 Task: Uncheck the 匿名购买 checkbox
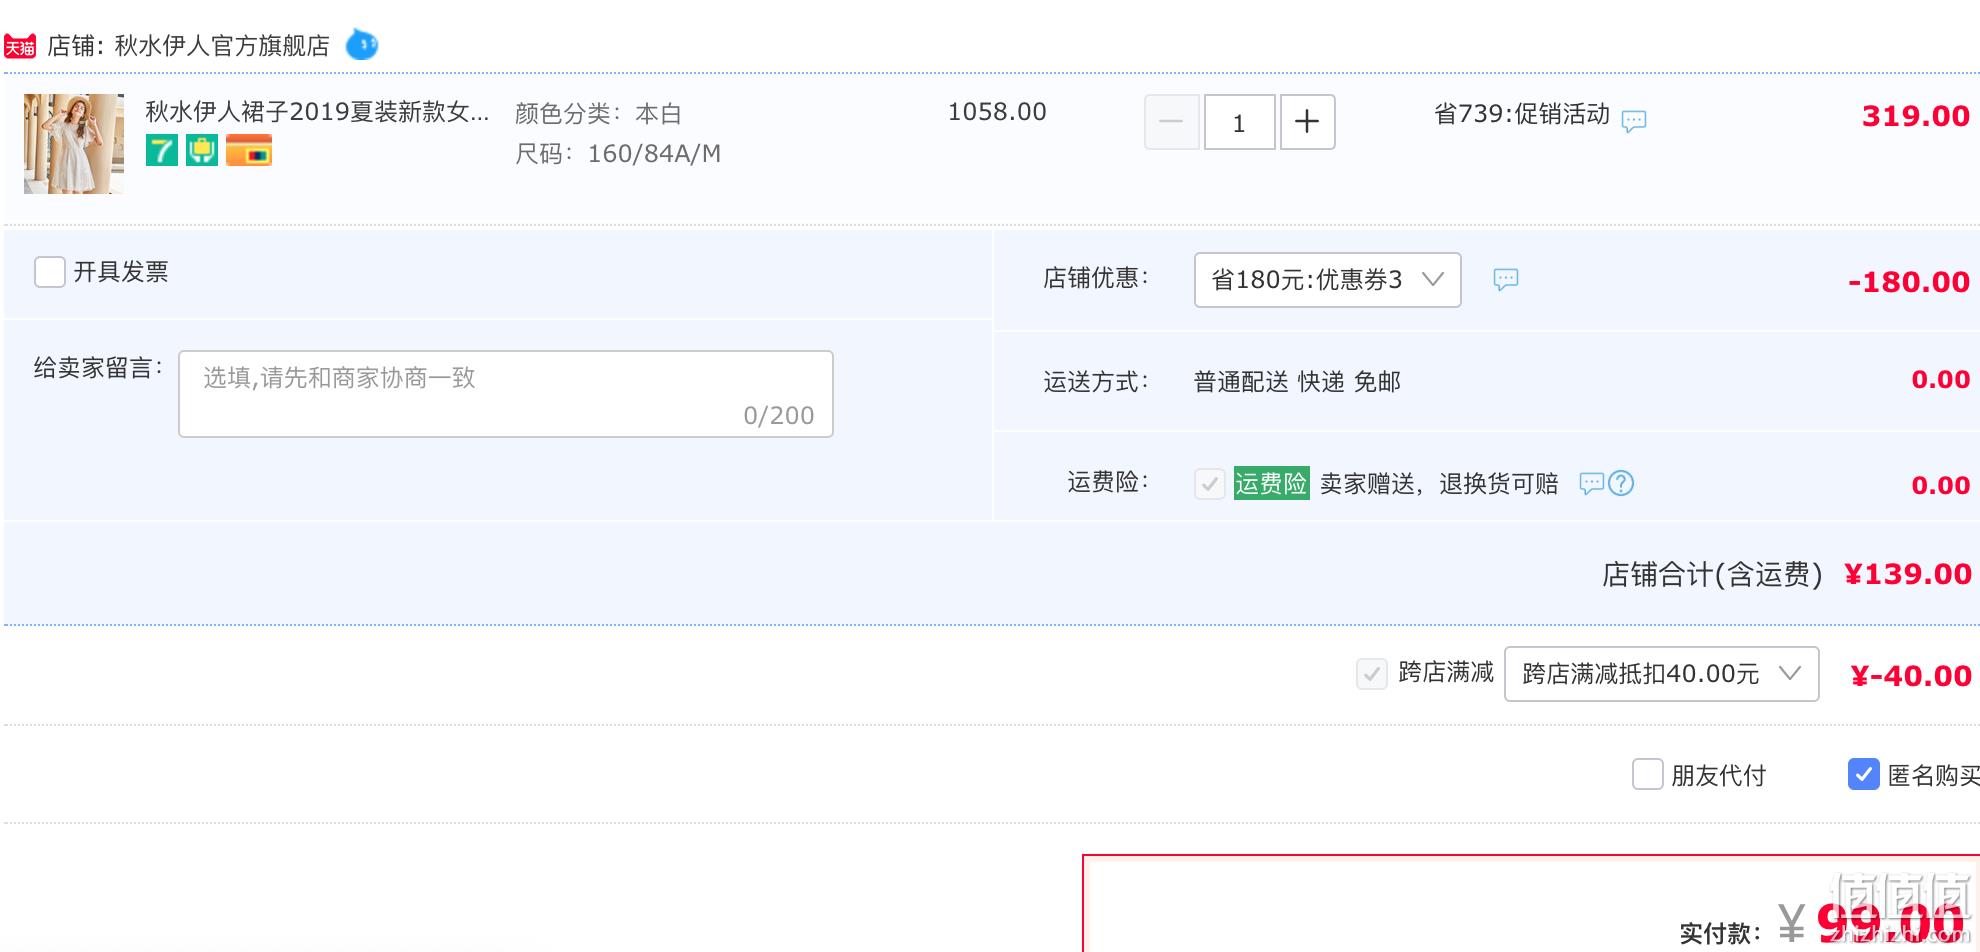tap(1864, 774)
